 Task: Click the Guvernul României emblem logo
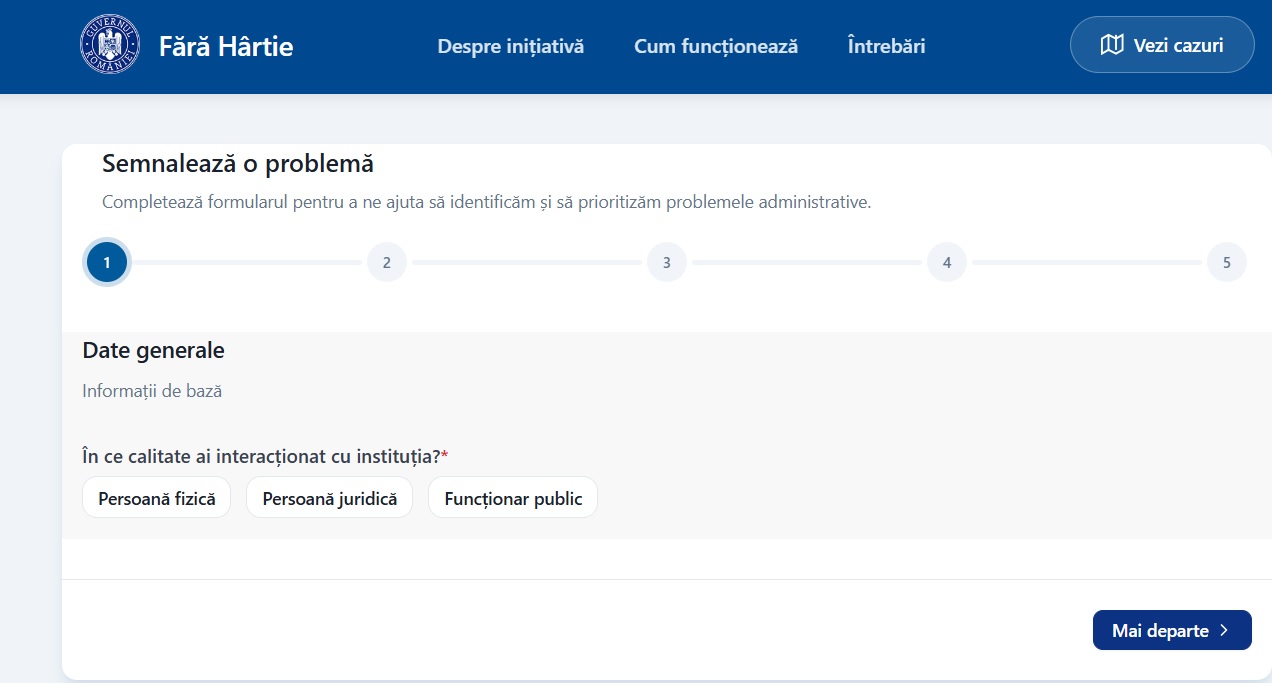pos(110,45)
